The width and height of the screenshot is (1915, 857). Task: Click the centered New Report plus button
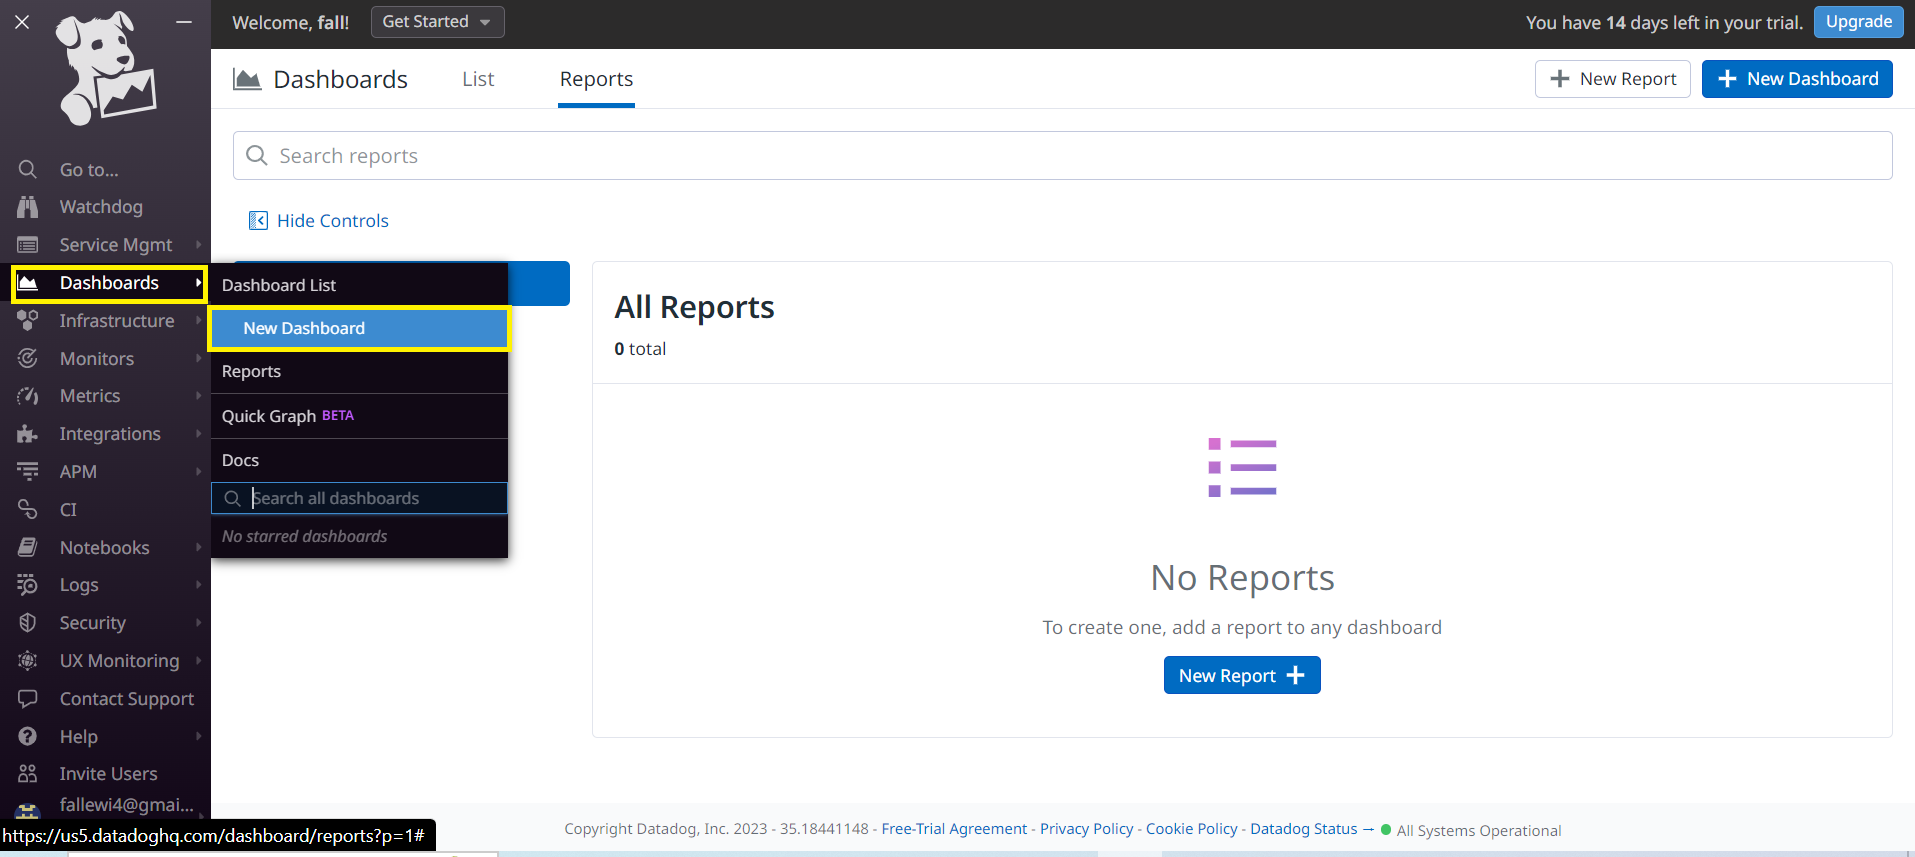point(1242,675)
